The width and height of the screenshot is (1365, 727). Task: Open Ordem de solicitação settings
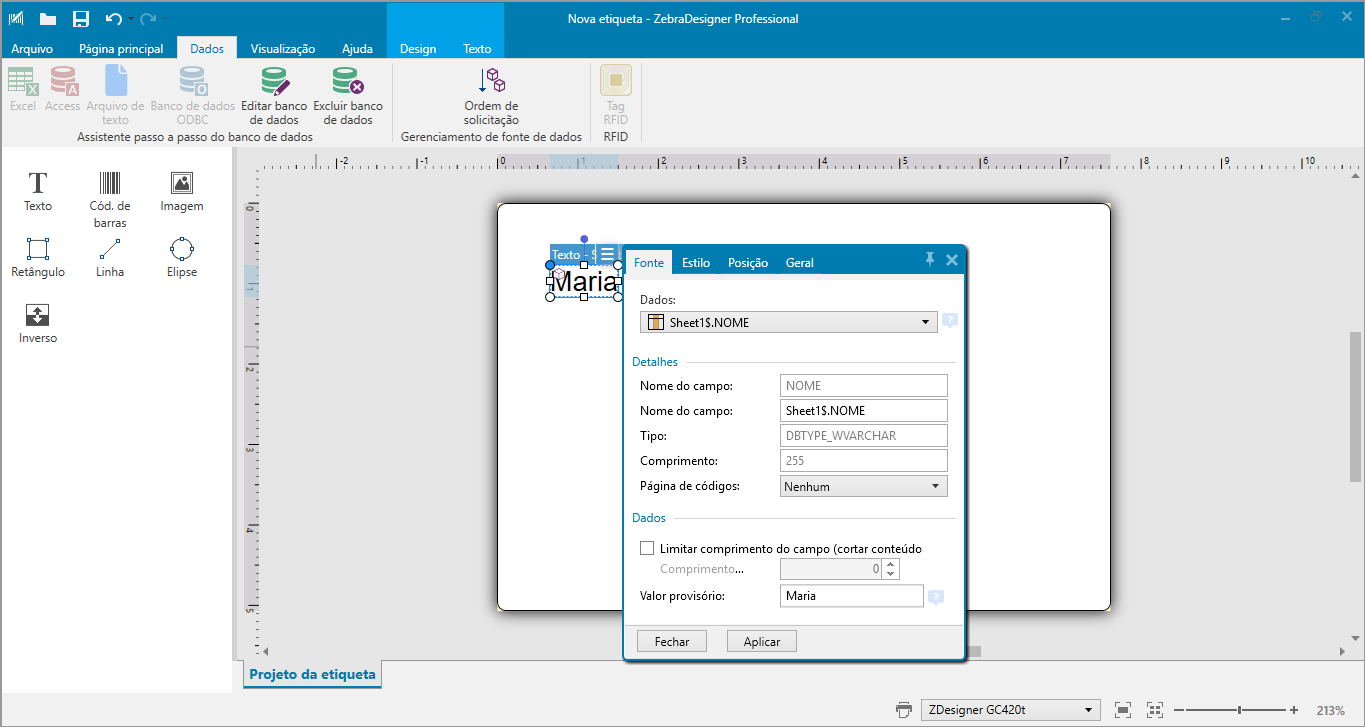pyautogui.click(x=491, y=95)
